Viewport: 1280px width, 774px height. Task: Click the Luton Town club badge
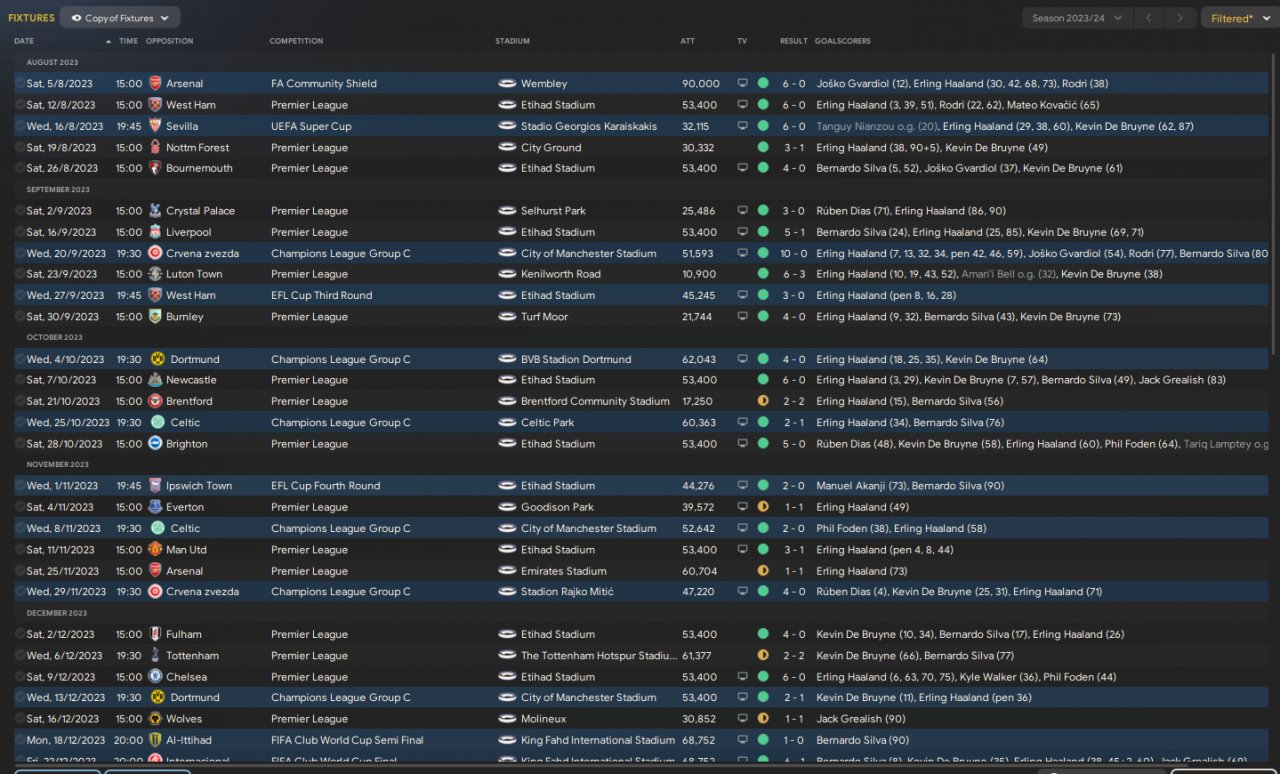pyautogui.click(x=155, y=274)
